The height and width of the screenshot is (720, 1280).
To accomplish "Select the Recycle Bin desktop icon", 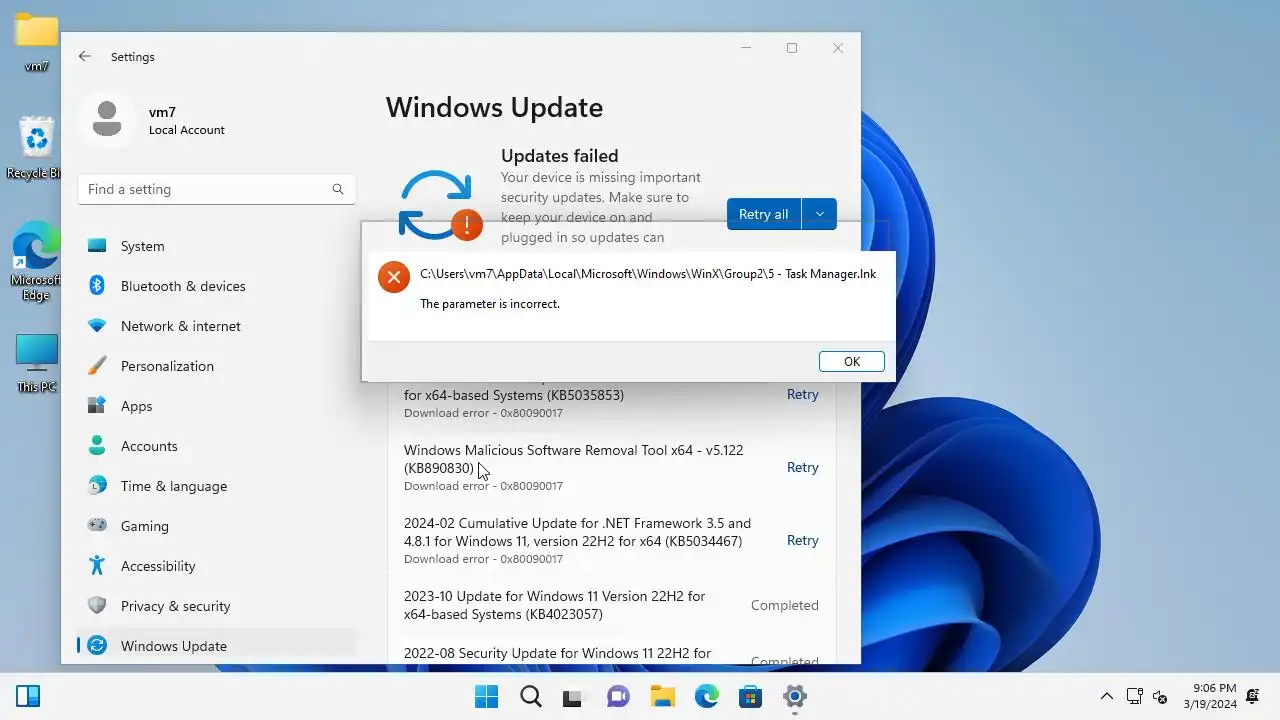I will coord(36,148).
